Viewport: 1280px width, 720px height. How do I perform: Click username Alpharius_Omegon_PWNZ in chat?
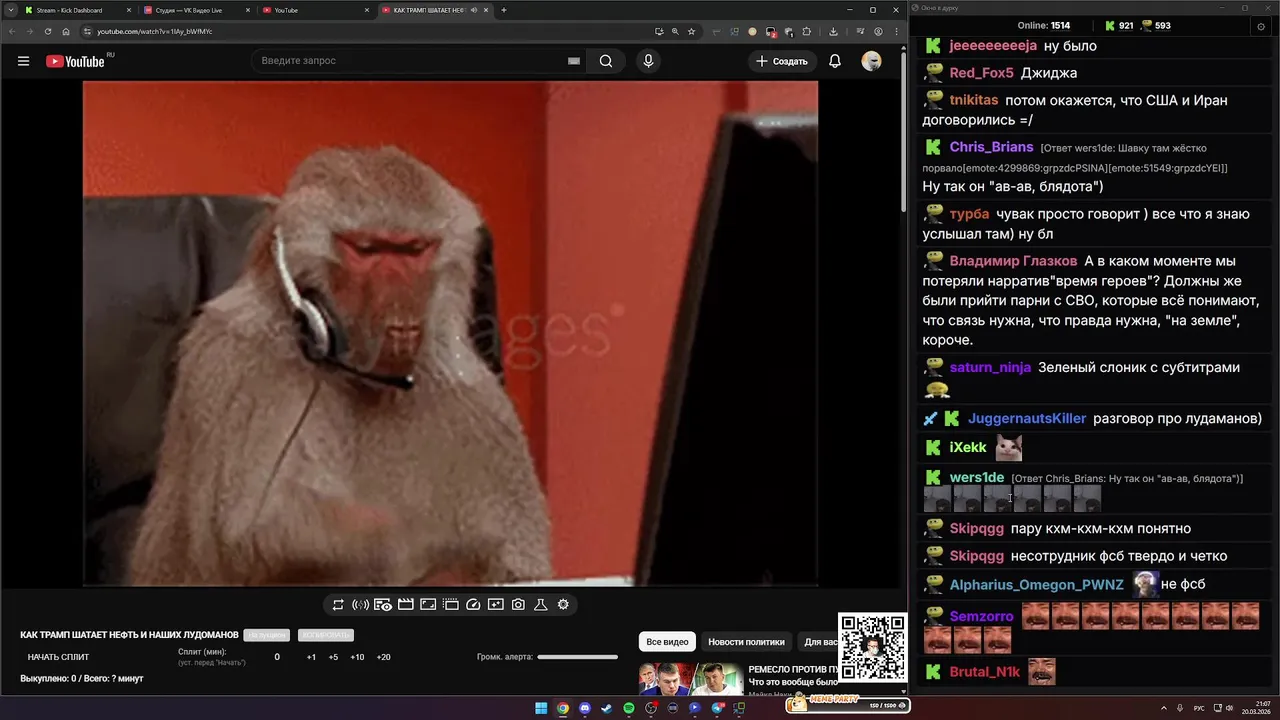click(x=1036, y=584)
